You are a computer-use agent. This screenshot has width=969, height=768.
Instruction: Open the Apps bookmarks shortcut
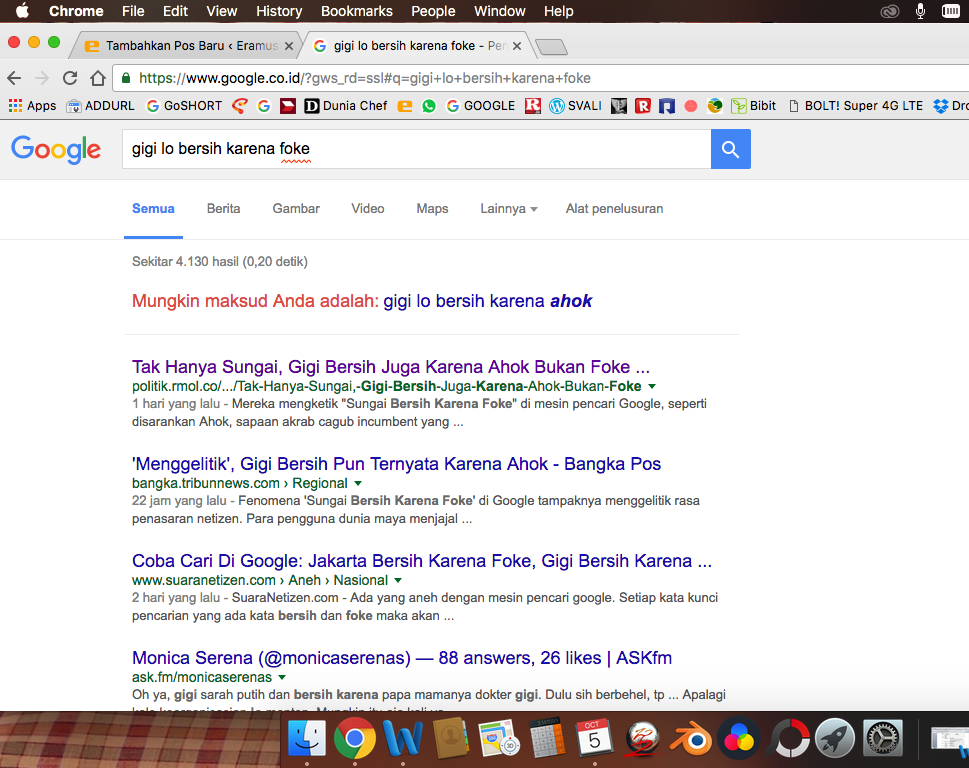tap(33, 106)
